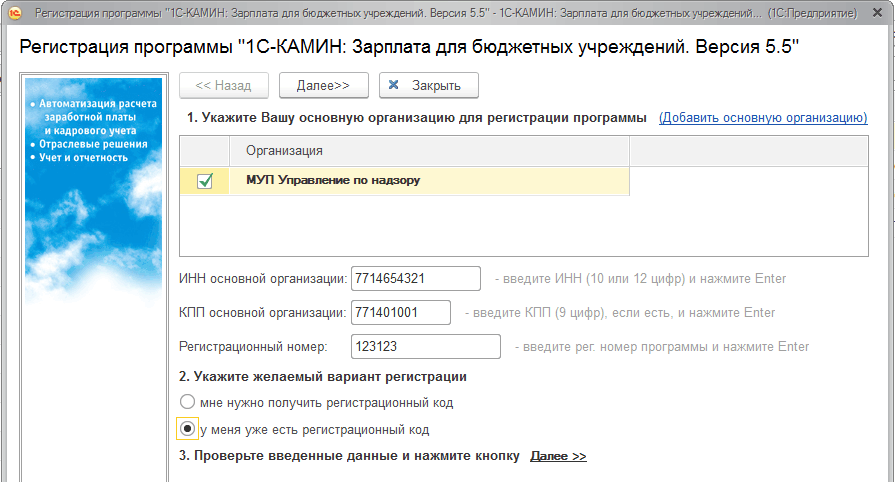This screenshot has width=895, height=482.
Task: Click the КПП основной организации input field
Action: (x=401, y=313)
